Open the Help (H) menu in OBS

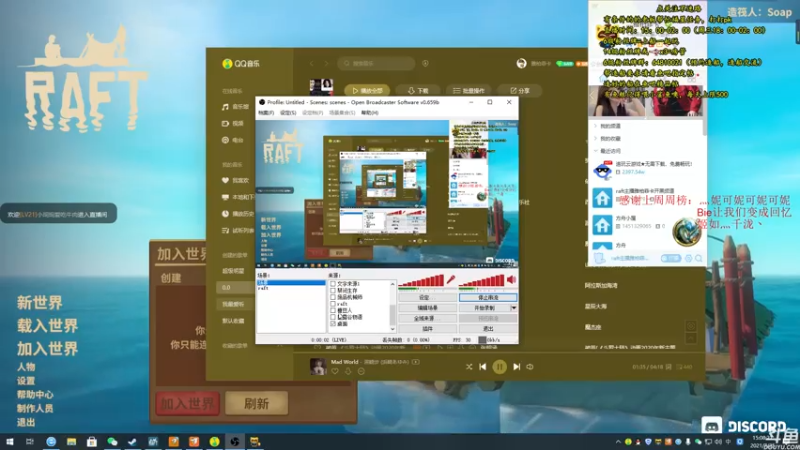click(x=370, y=113)
